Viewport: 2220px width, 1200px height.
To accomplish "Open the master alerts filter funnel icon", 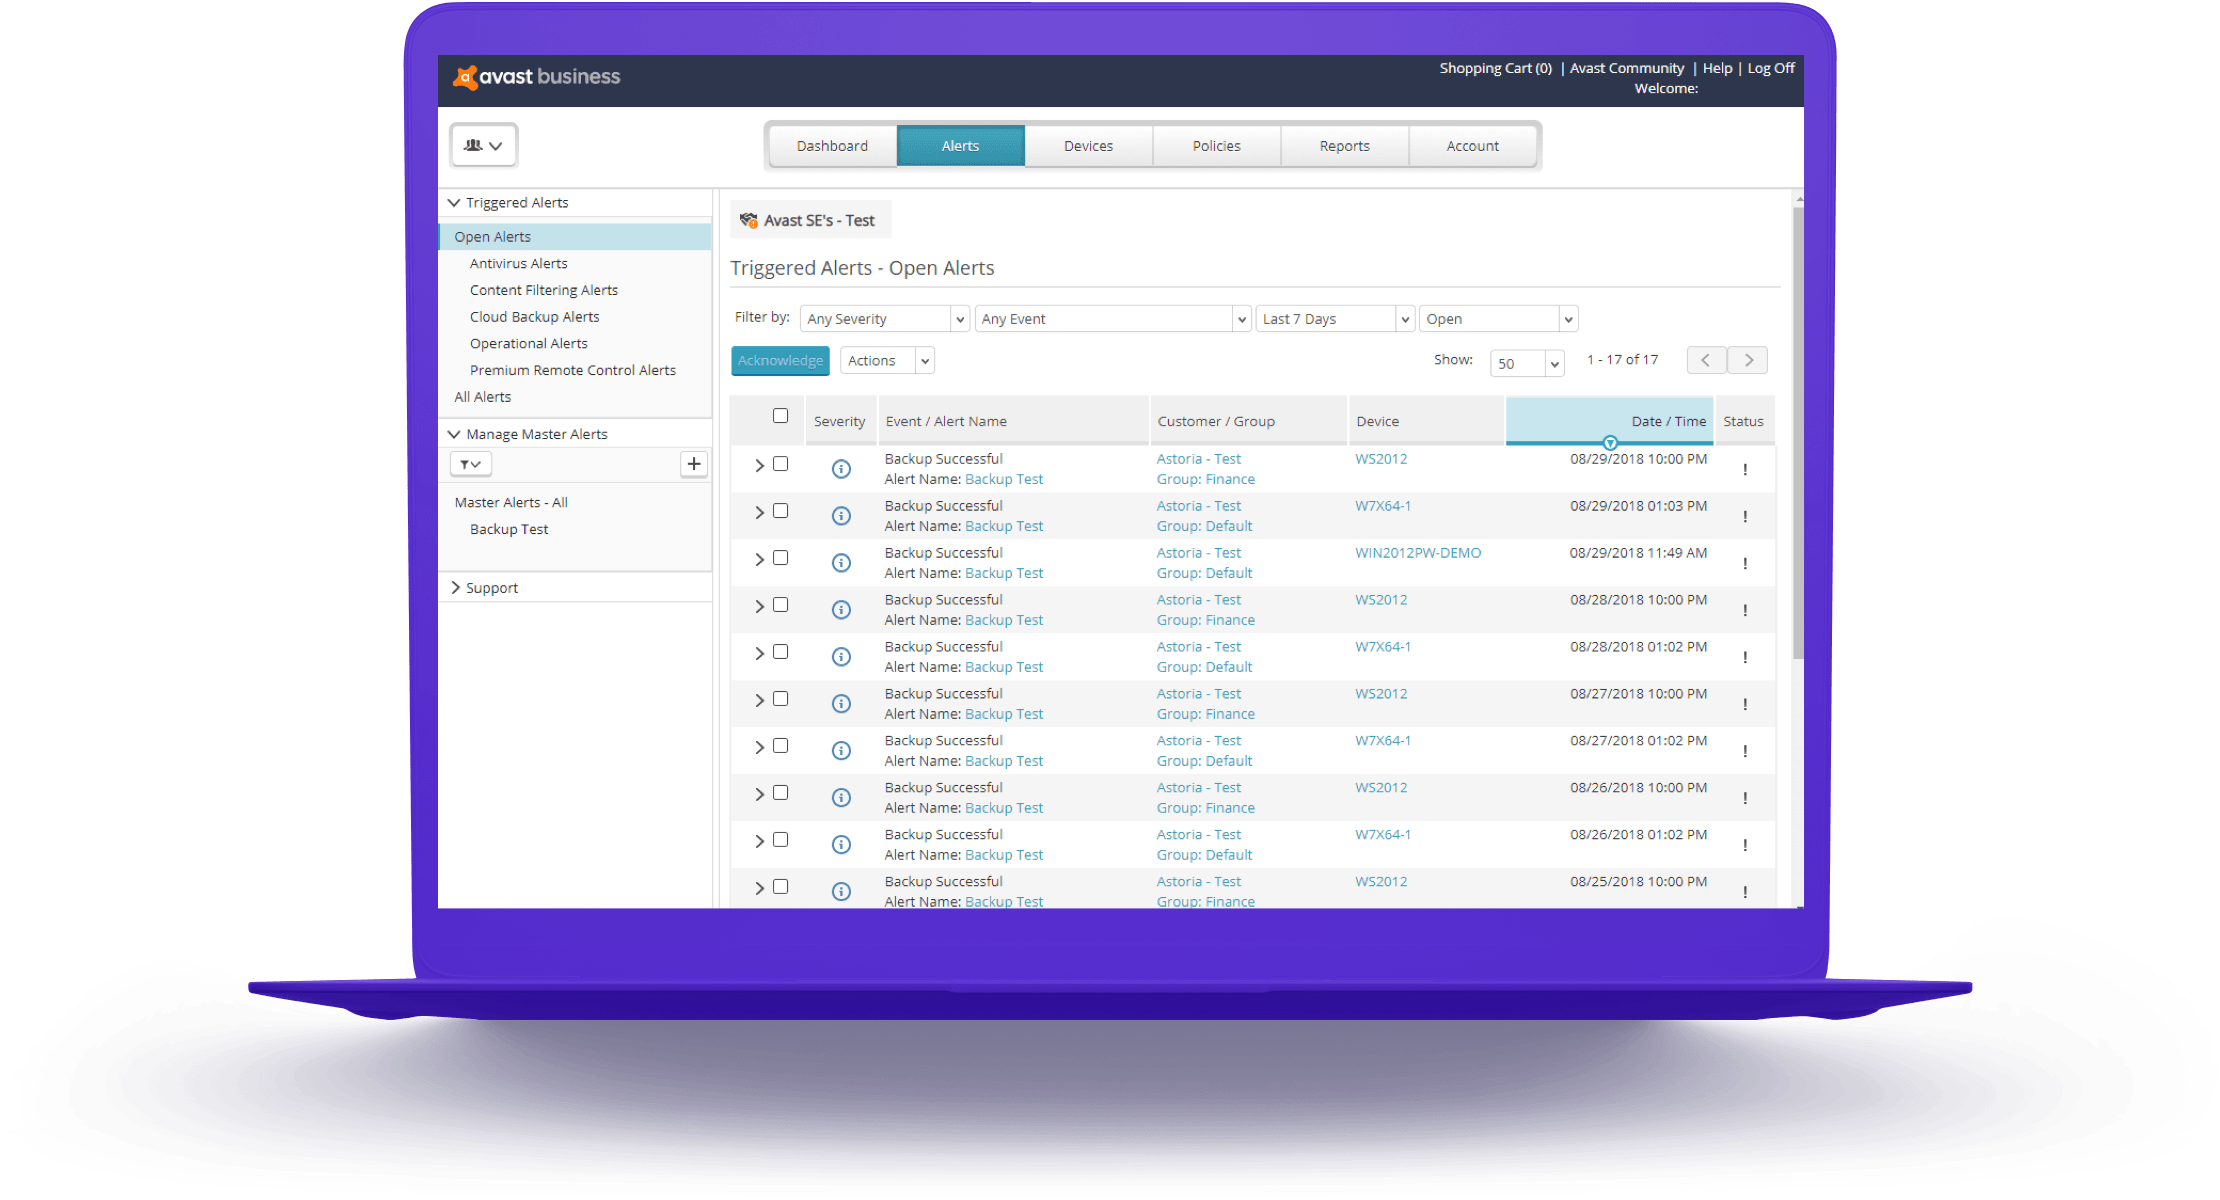I will 470,464.
